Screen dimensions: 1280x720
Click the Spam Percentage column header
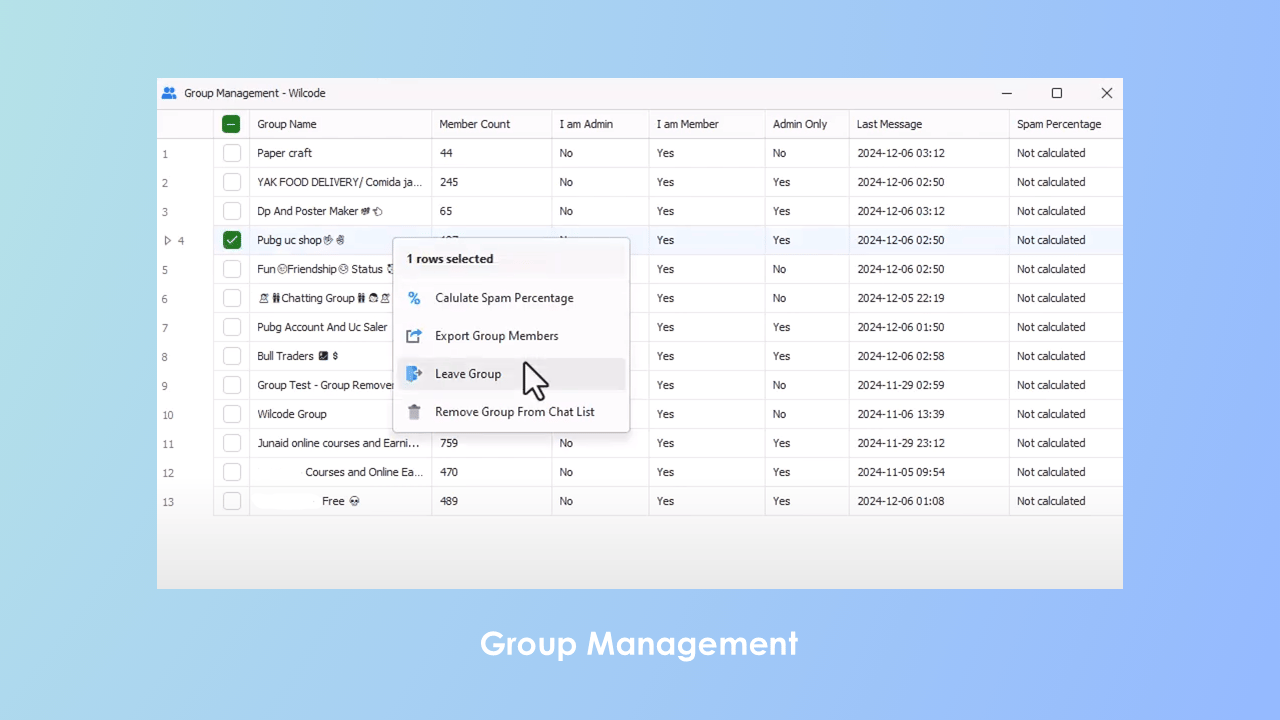1059,123
